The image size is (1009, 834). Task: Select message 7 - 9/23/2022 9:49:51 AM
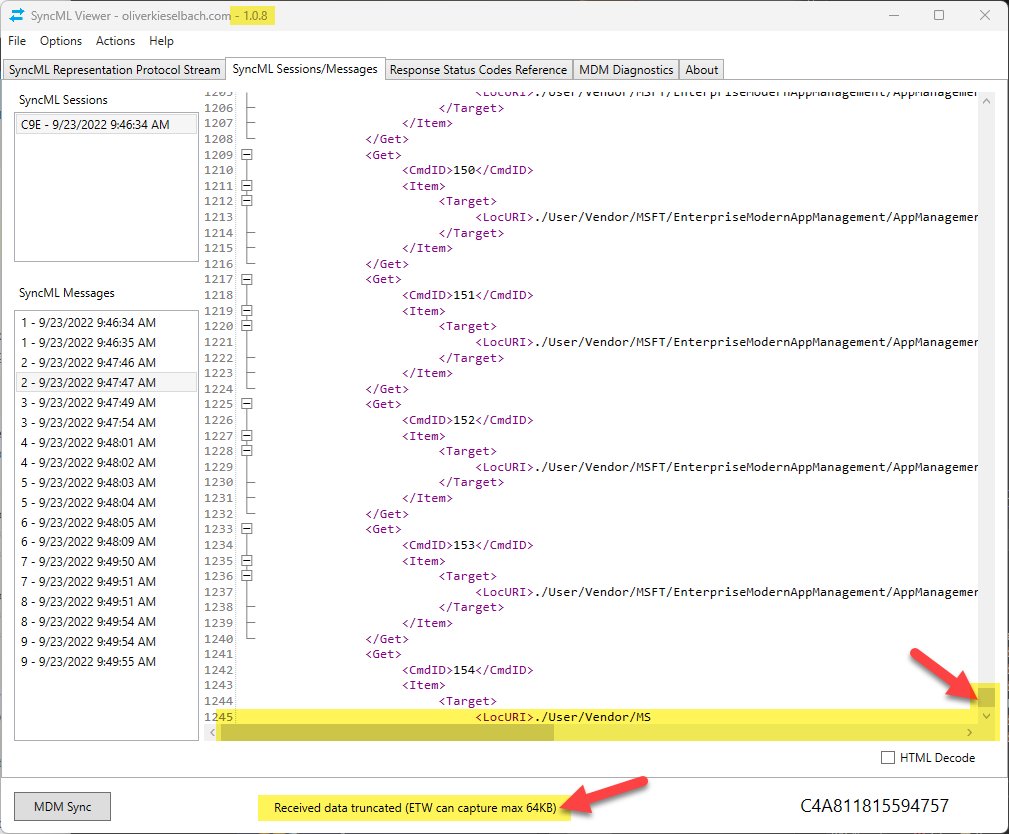pos(106,581)
